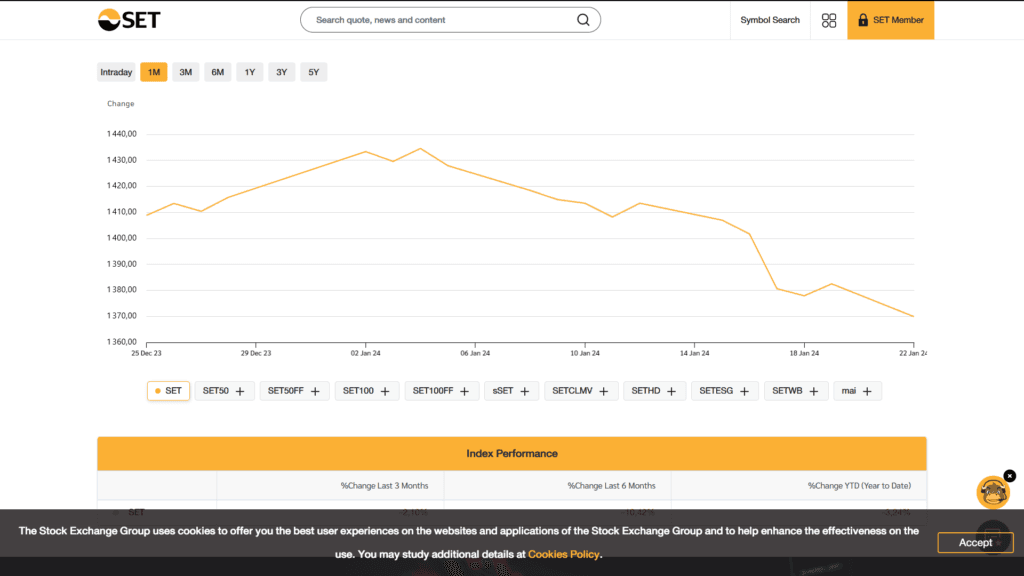Open the apps grid menu icon

(829, 20)
